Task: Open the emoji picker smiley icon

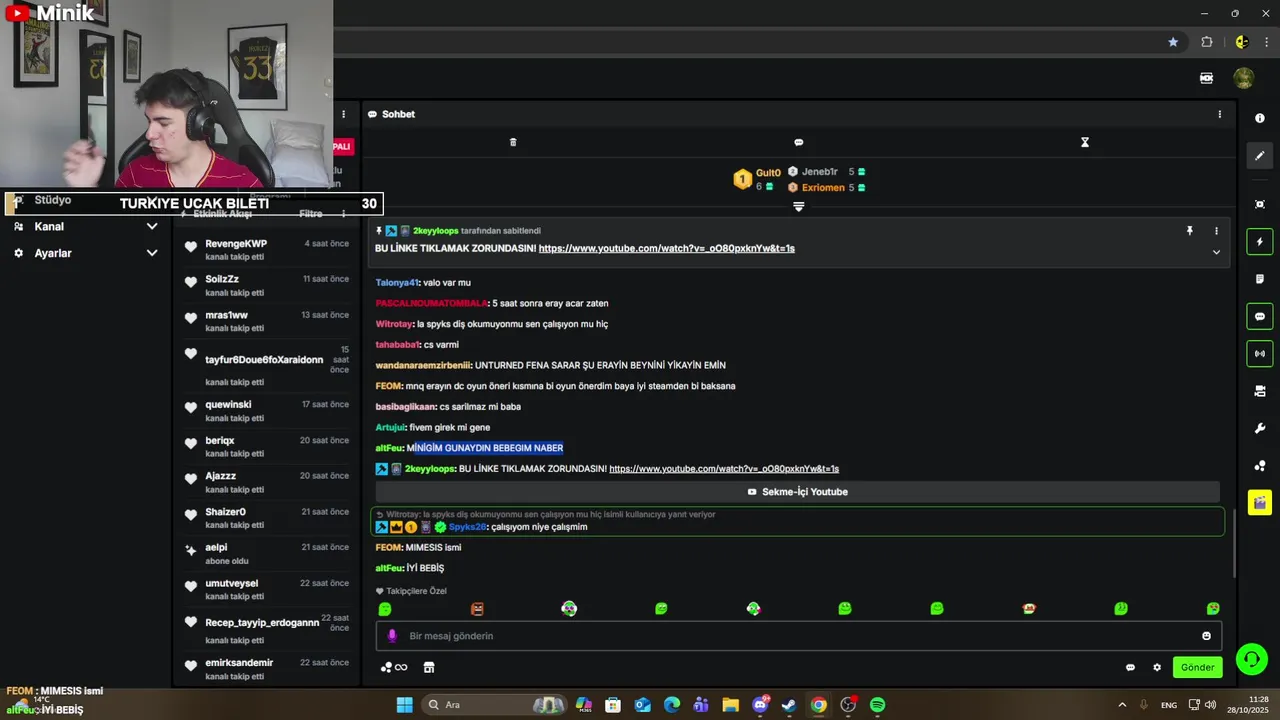Action: pyautogui.click(x=1206, y=636)
